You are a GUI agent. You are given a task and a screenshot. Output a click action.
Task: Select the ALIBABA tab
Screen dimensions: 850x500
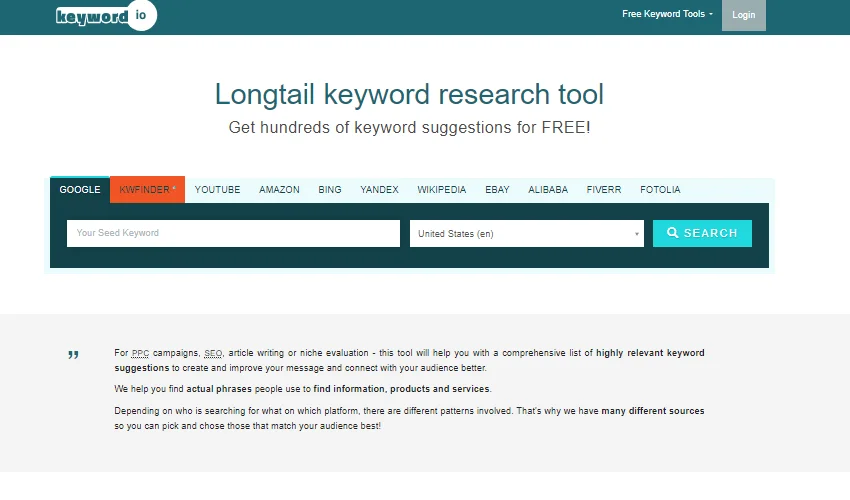point(548,190)
